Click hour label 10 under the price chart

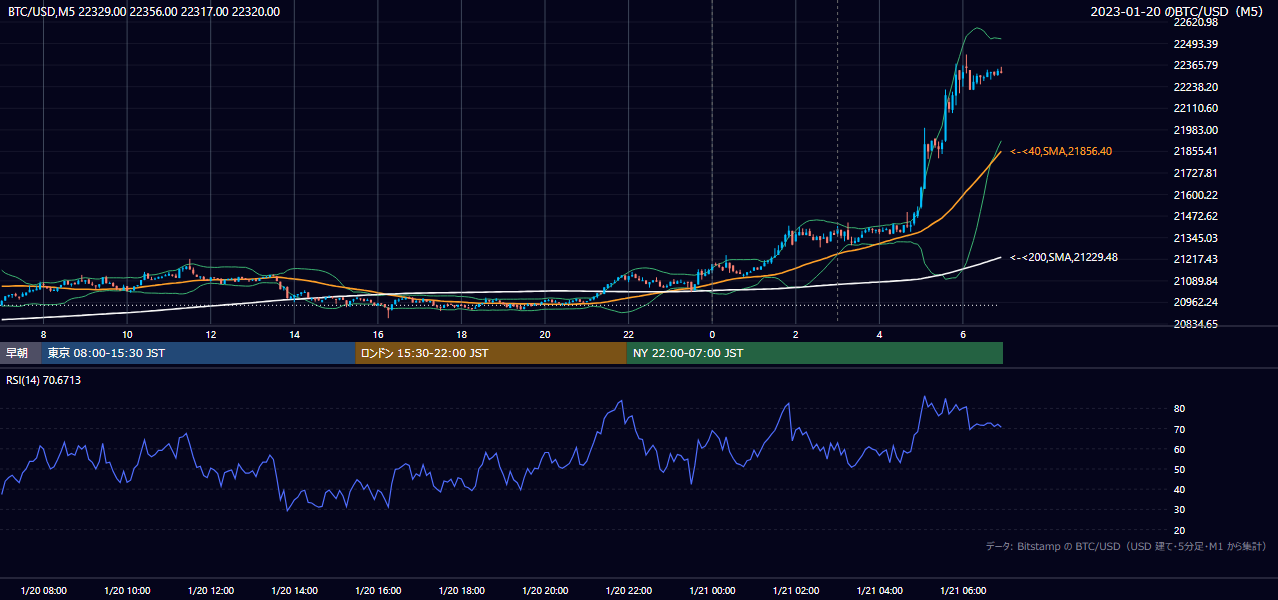click(127, 334)
